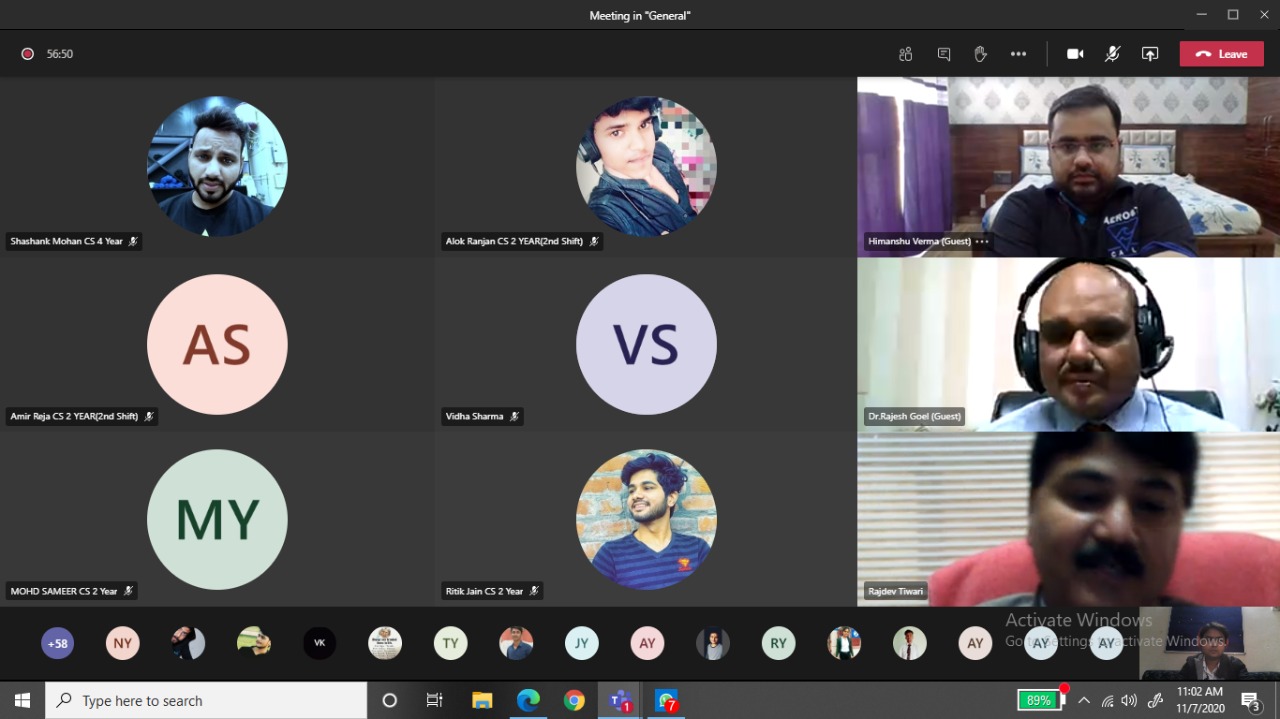Open File Explorer from the taskbar
The height and width of the screenshot is (719, 1280).
click(x=482, y=700)
